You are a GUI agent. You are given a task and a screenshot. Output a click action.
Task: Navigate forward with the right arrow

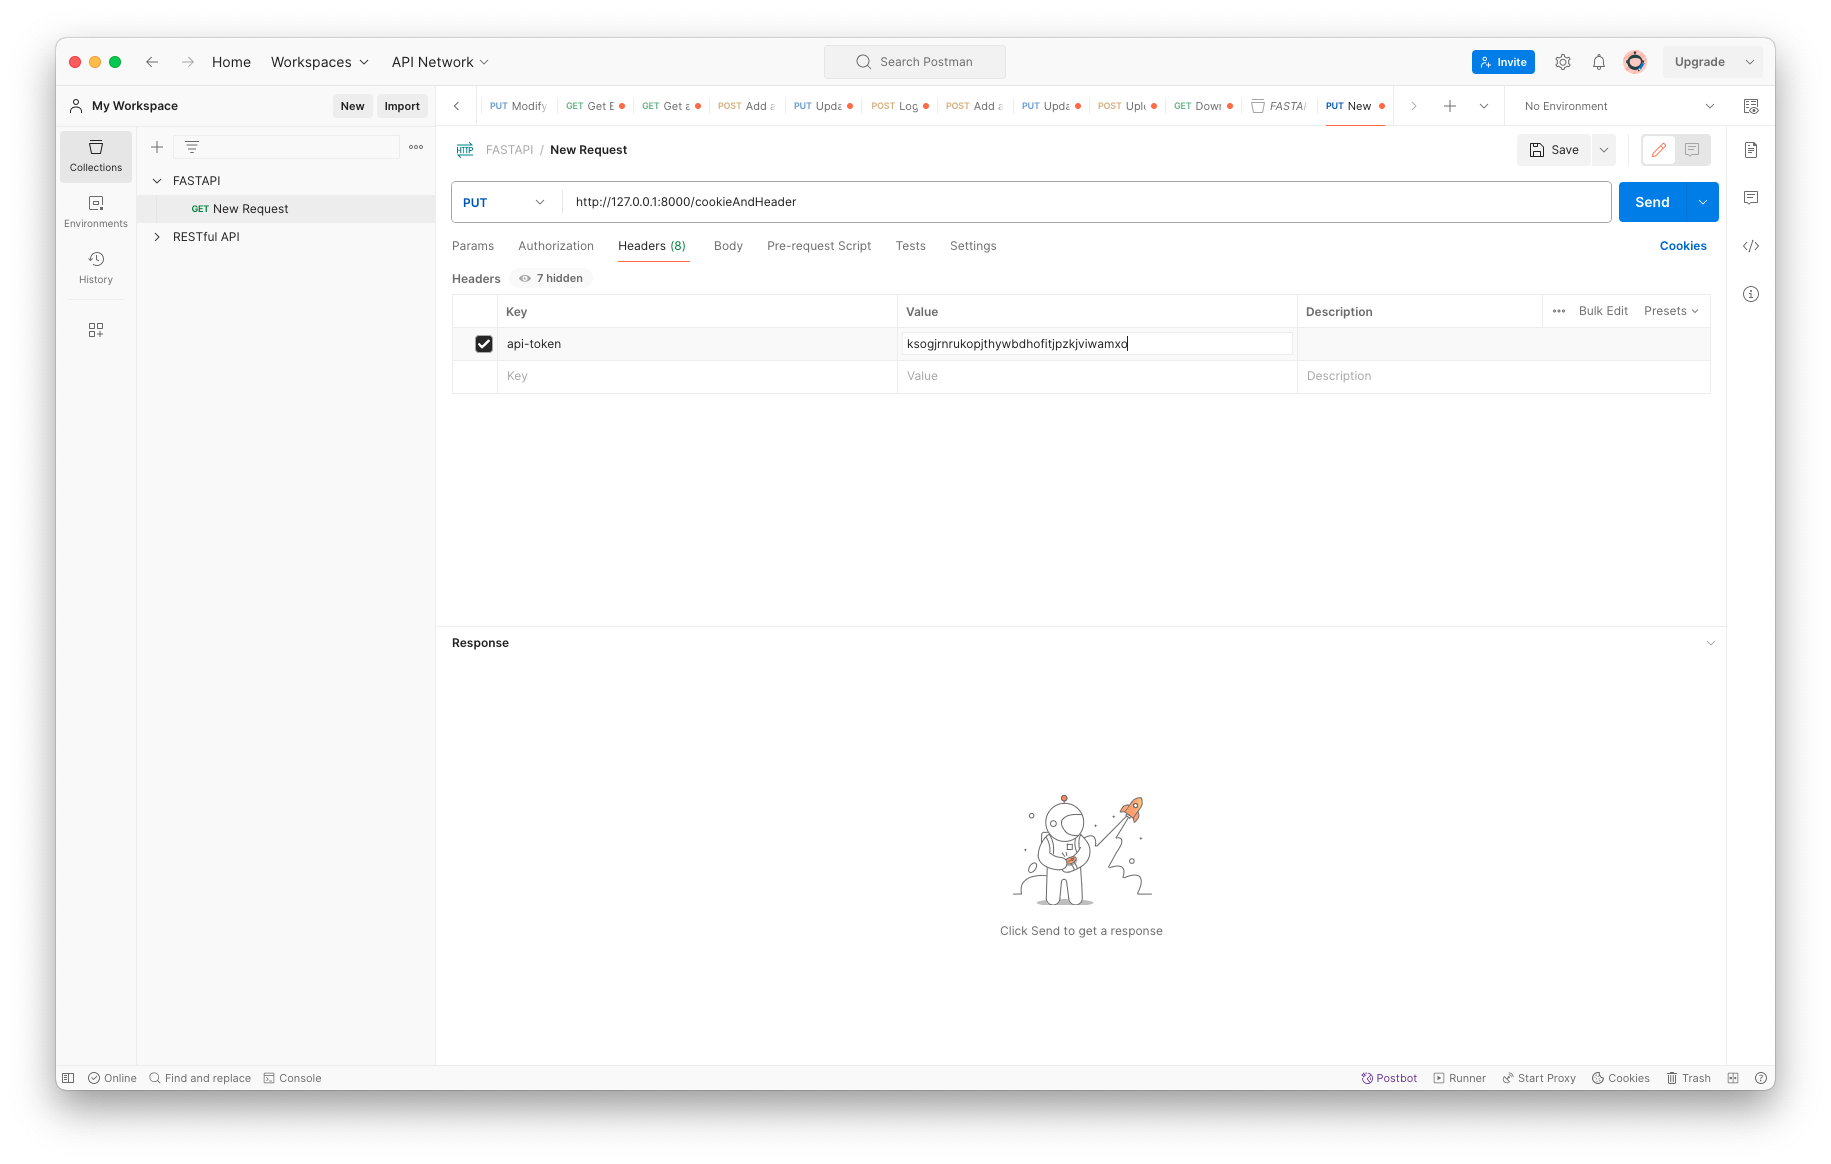tap(188, 62)
